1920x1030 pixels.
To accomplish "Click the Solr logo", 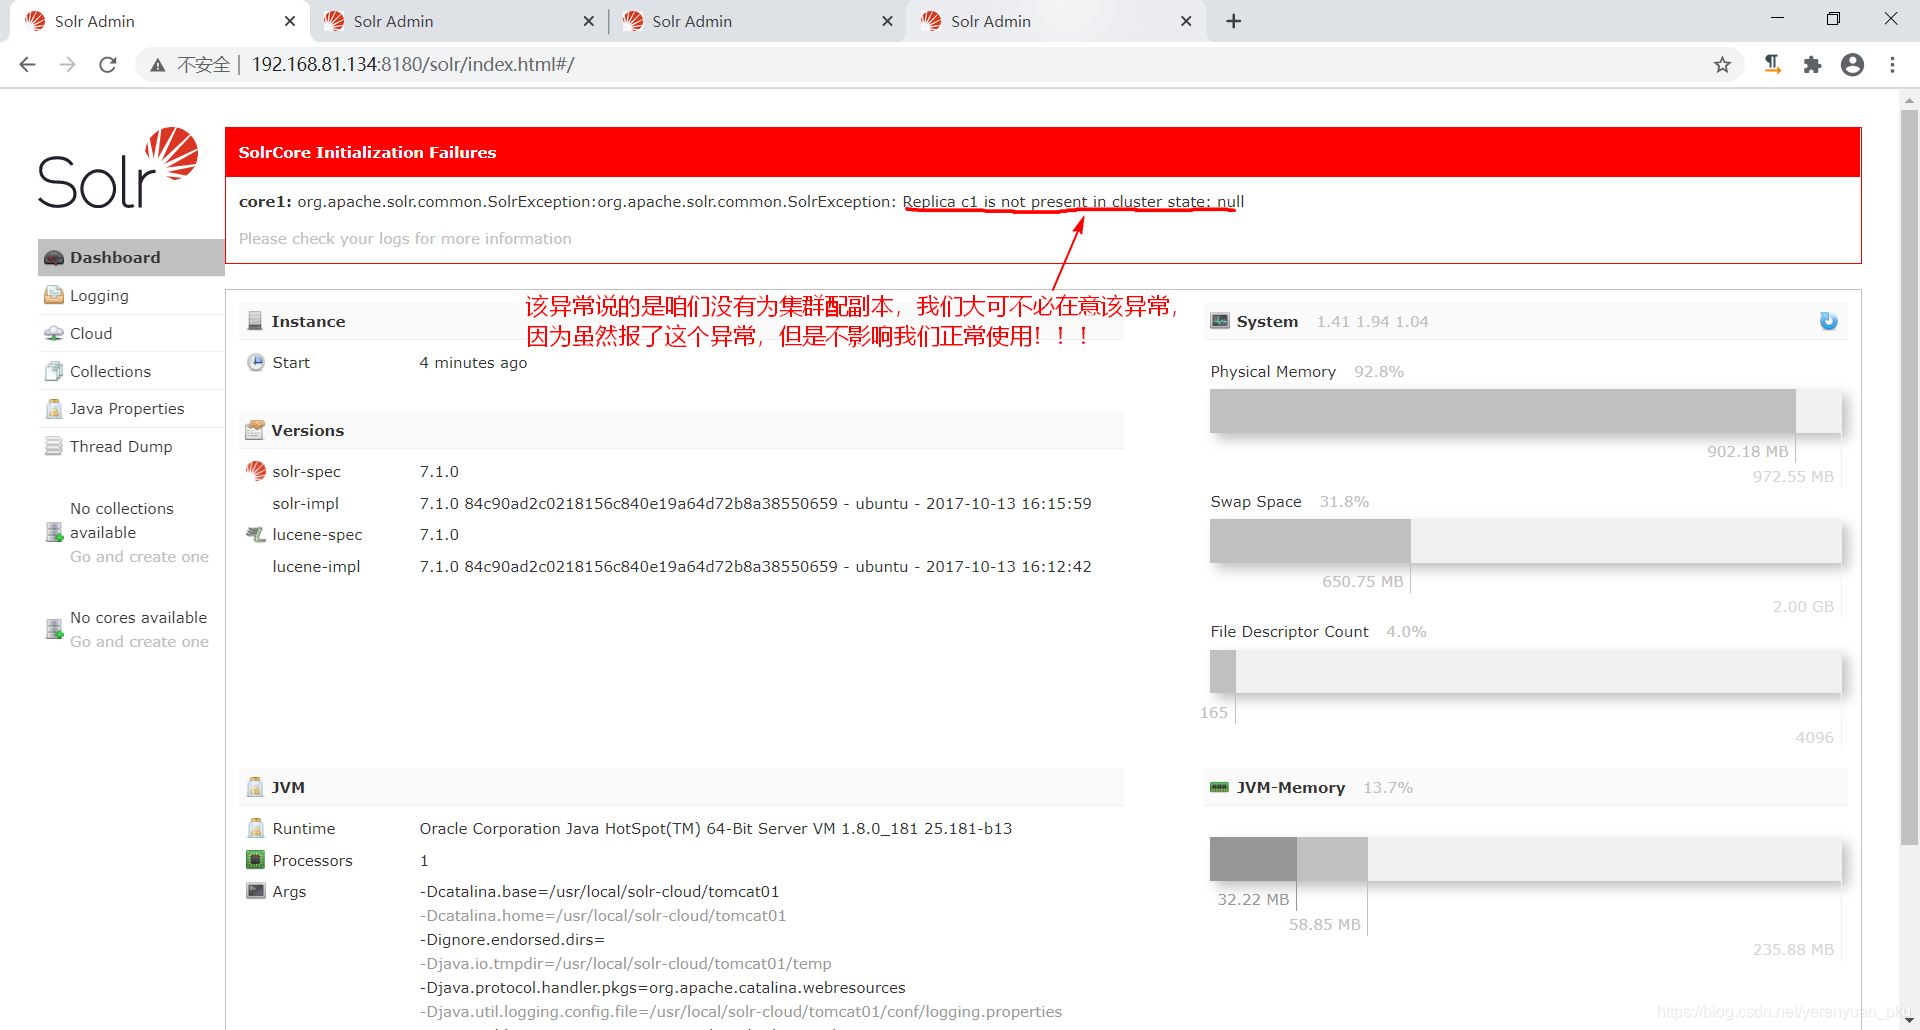I will (118, 168).
